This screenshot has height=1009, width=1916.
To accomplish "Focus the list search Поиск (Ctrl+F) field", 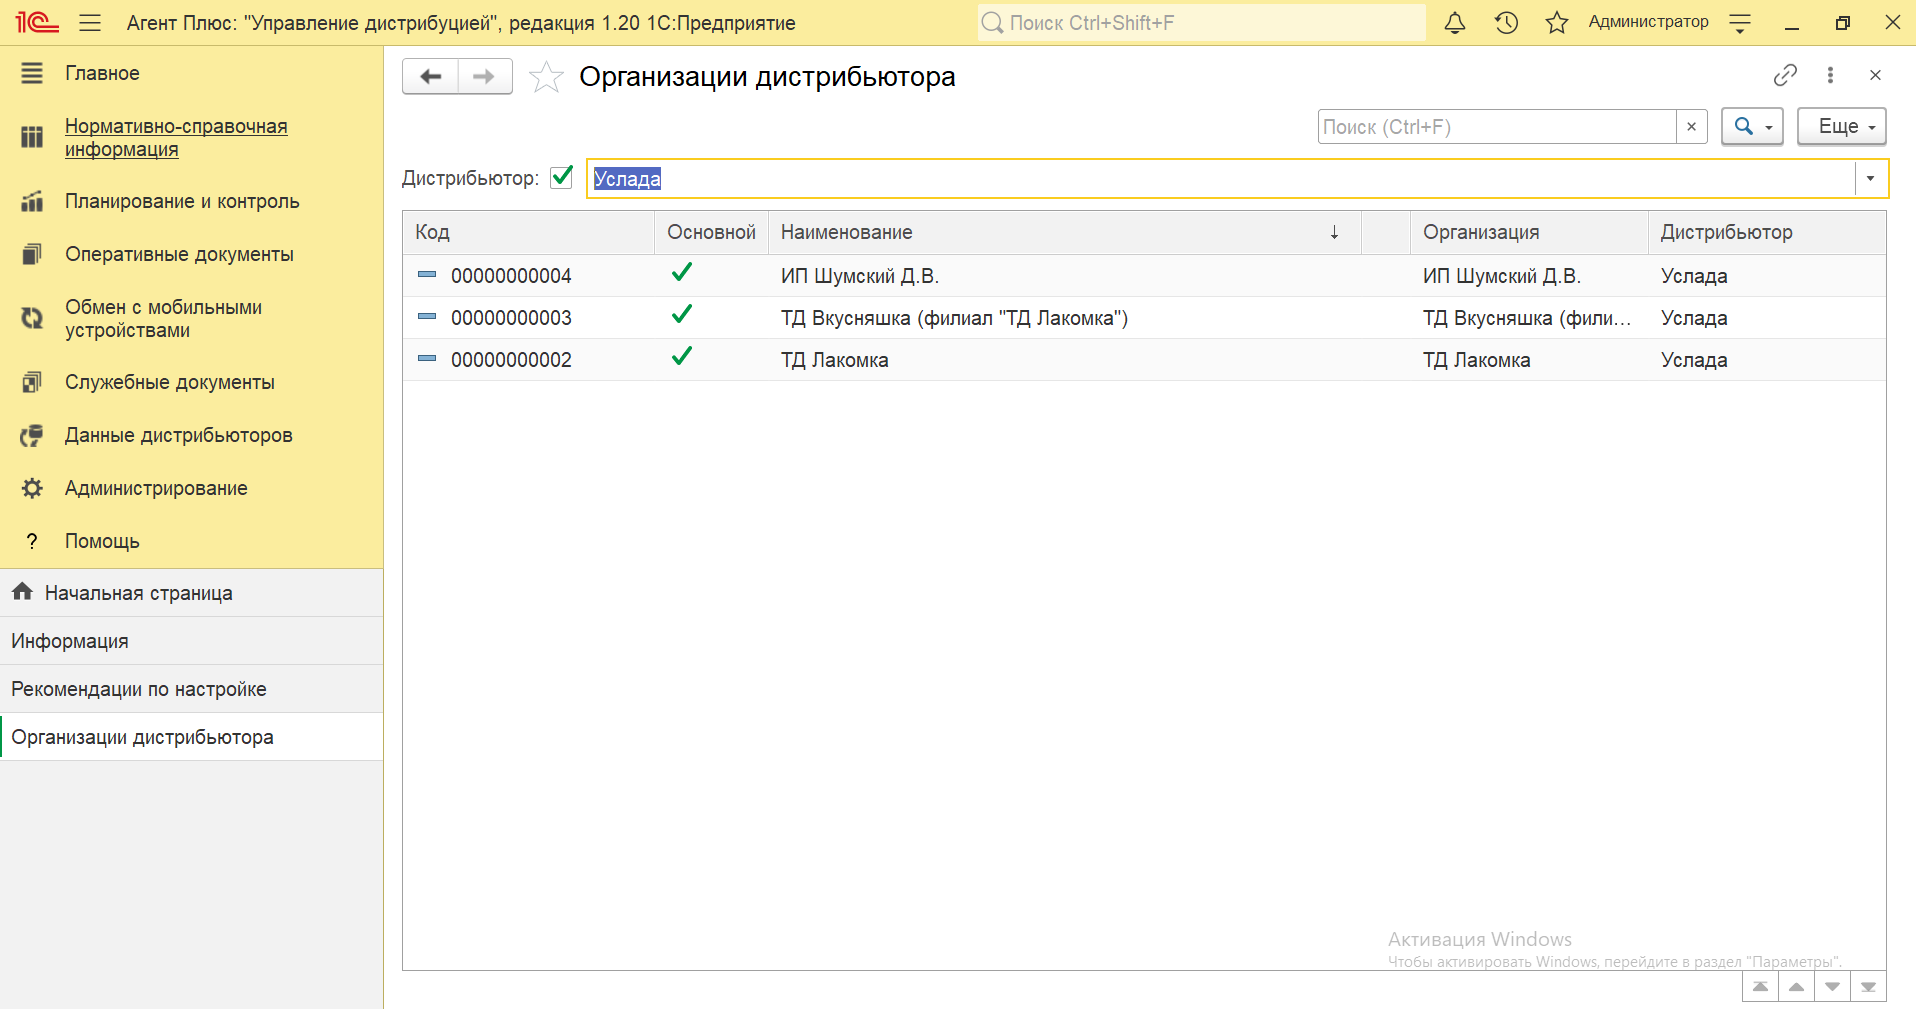I will click(1496, 127).
